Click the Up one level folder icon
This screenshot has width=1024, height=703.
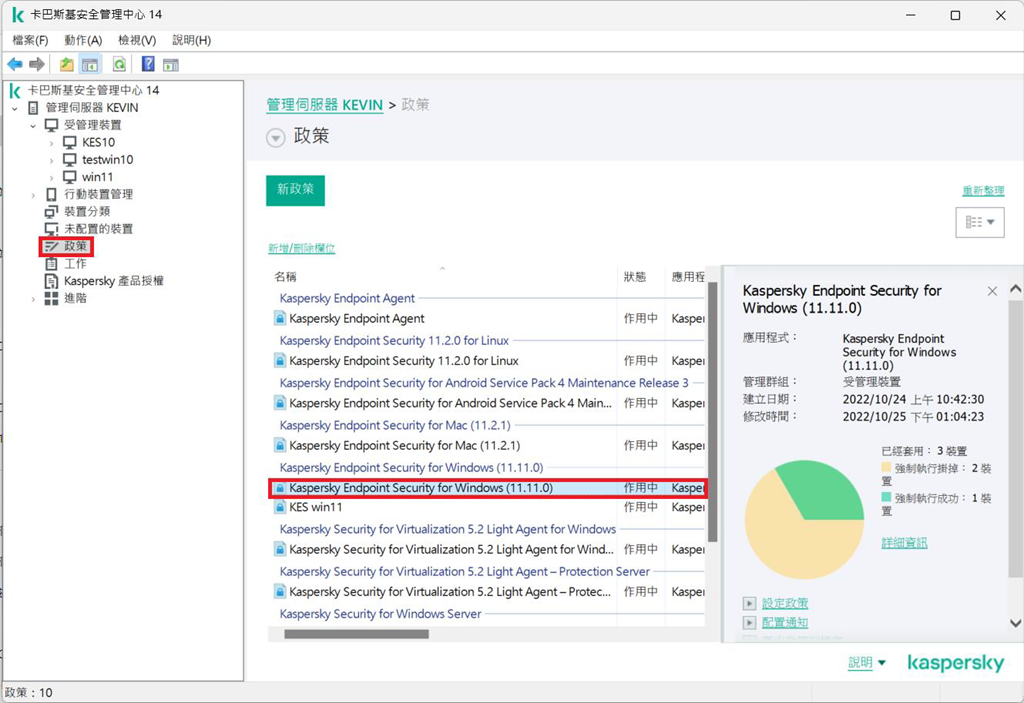click(x=67, y=65)
